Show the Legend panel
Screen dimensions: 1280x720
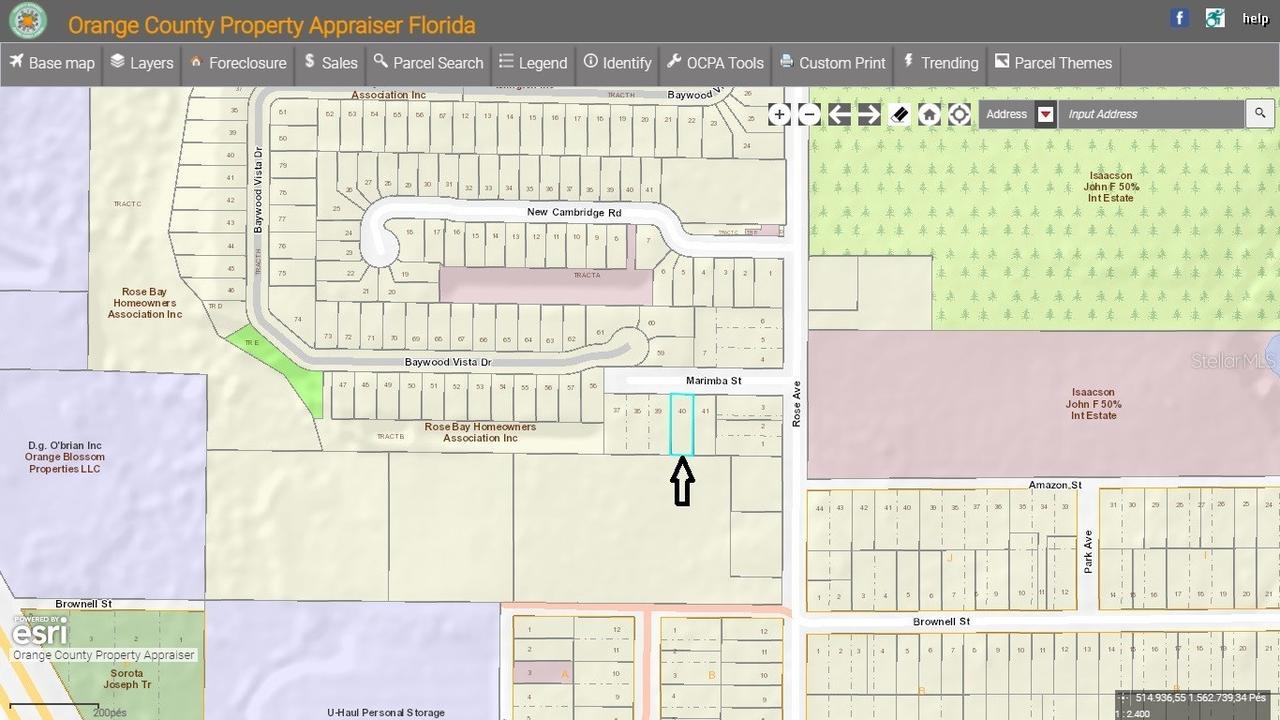point(533,63)
